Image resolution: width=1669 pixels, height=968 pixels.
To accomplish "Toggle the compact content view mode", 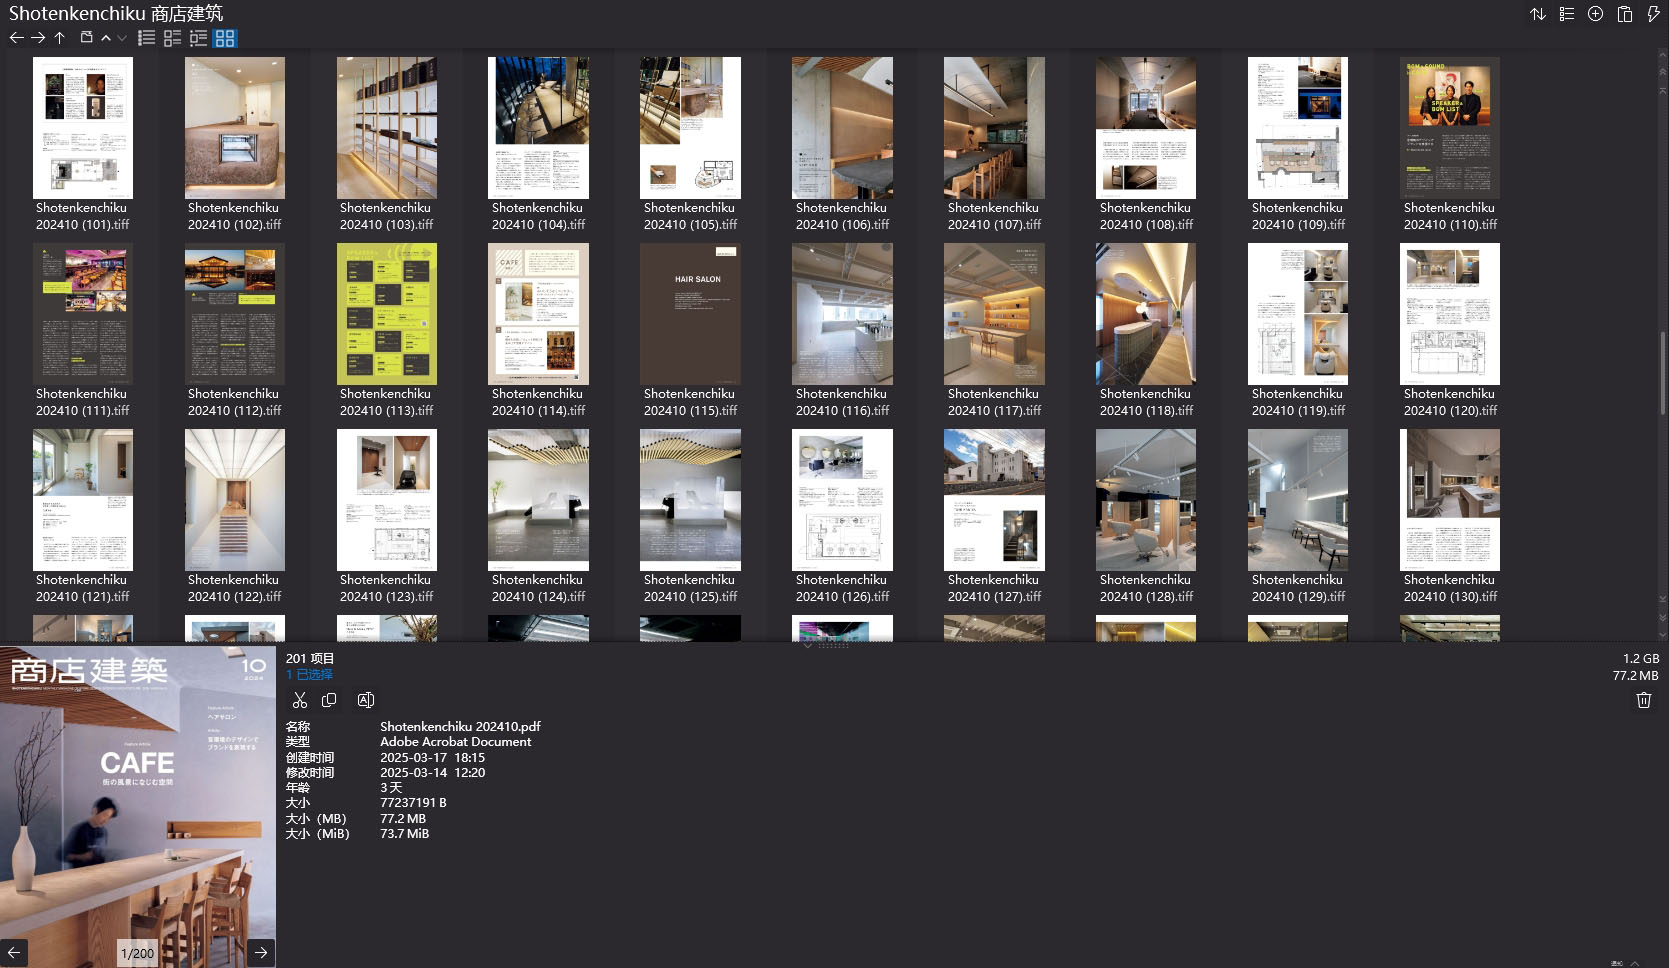I will [x=197, y=37].
